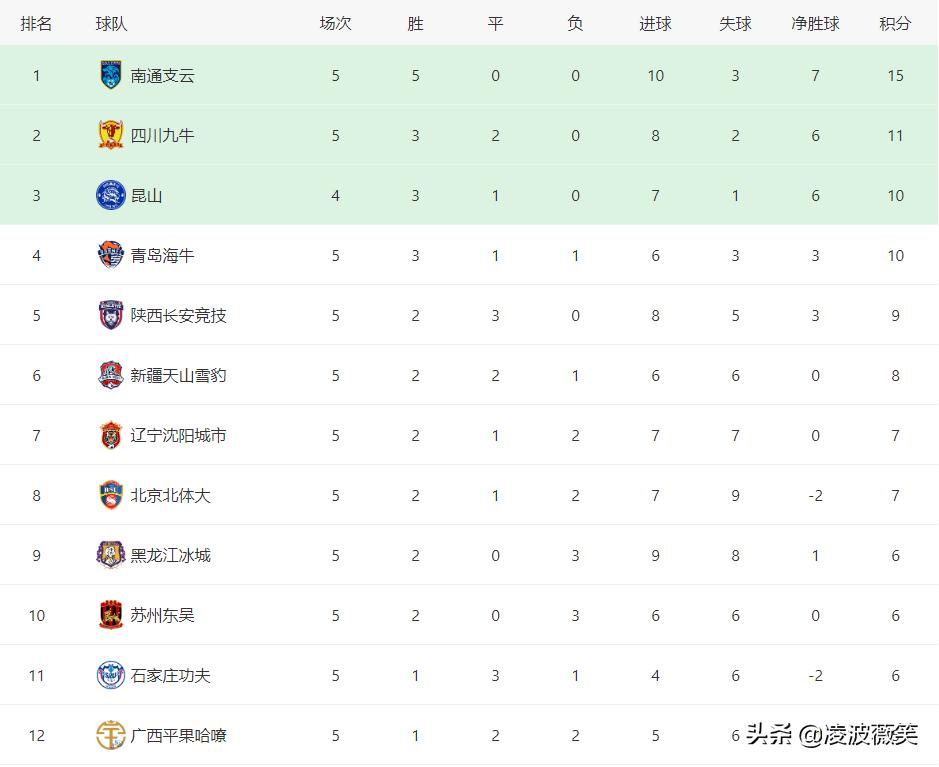Open the 青岛海牛 team name link
The image size is (939, 767).
(x=162, y=255)
